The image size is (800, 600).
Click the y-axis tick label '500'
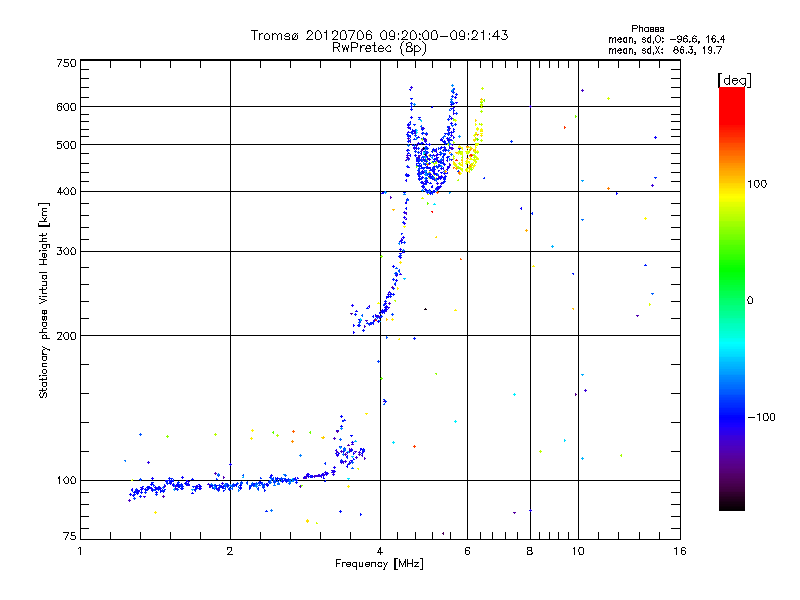click(66, 145)
